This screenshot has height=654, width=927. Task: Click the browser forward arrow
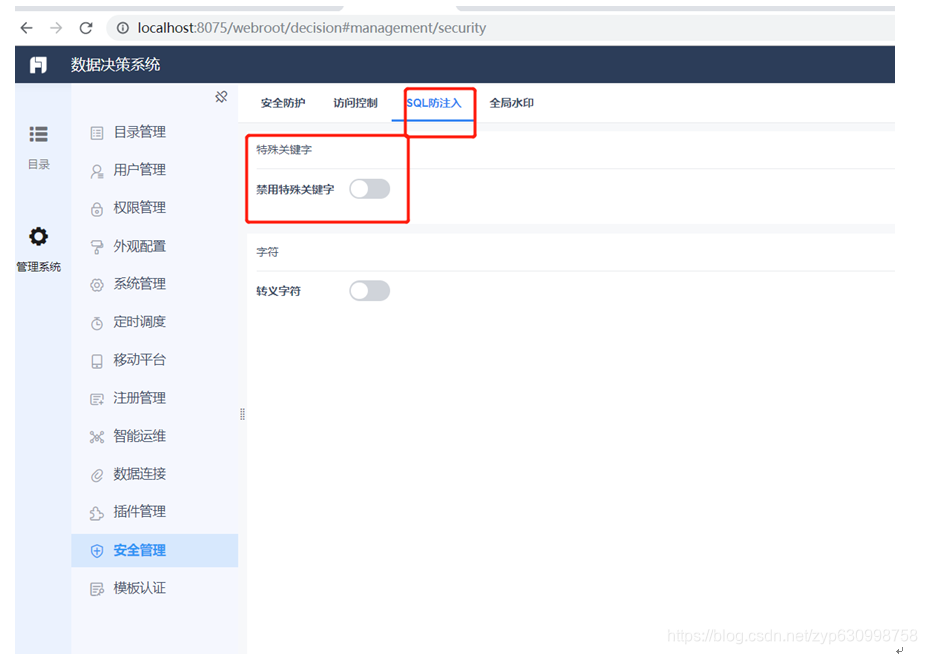(x=56, y=28)
